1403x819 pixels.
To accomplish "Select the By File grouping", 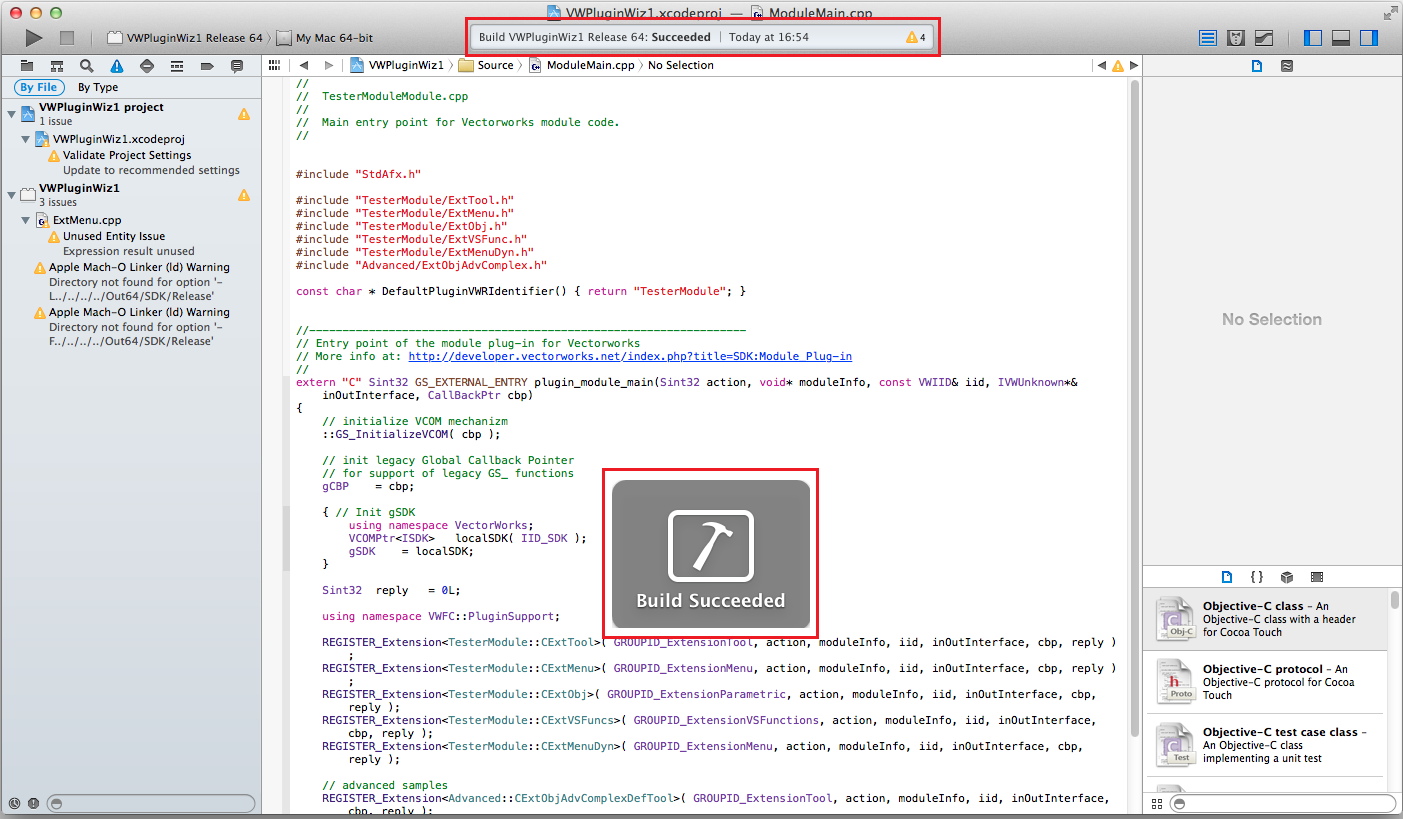I will pos(39,87).
